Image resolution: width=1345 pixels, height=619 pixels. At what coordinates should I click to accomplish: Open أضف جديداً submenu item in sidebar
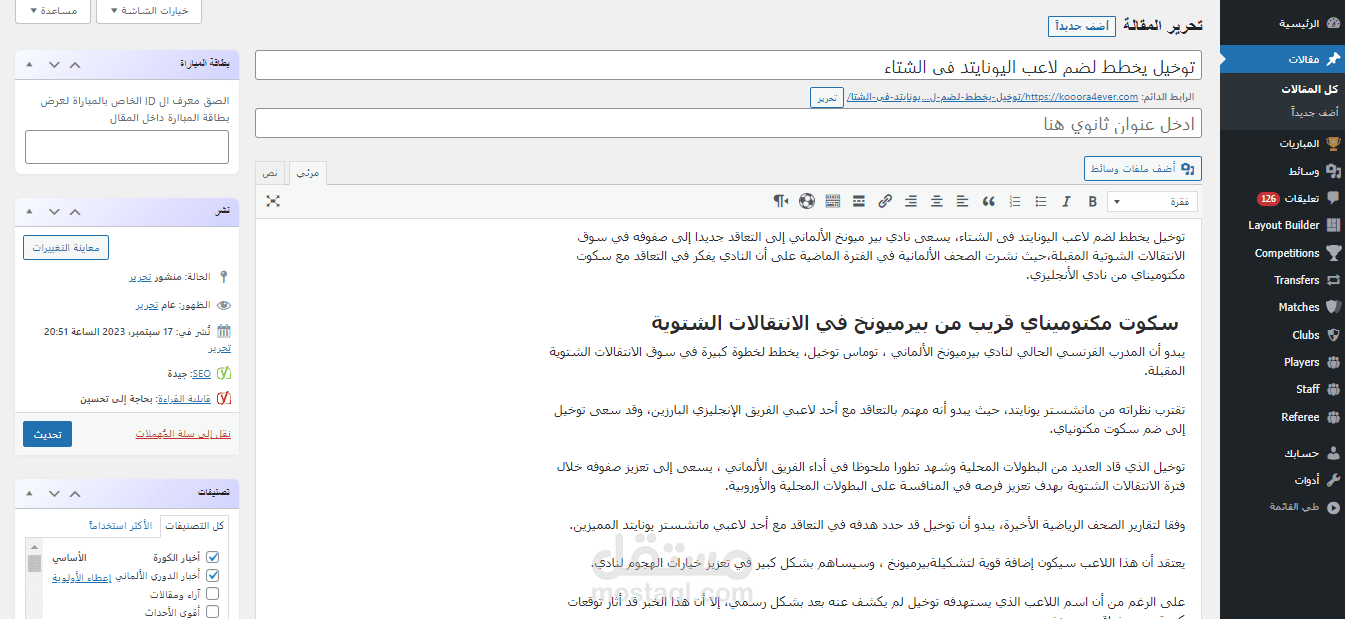pyautogui.click(x=1314, y=113)
